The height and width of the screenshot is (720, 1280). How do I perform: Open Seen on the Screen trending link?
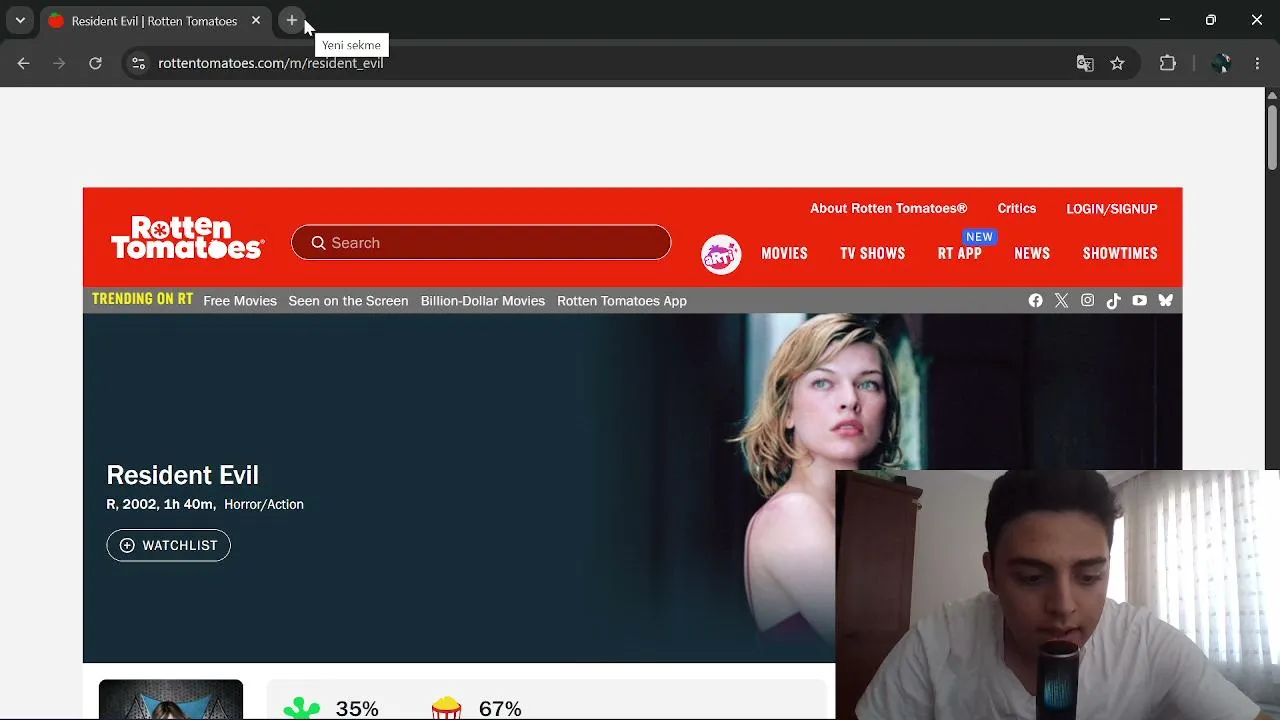point(348,301)
